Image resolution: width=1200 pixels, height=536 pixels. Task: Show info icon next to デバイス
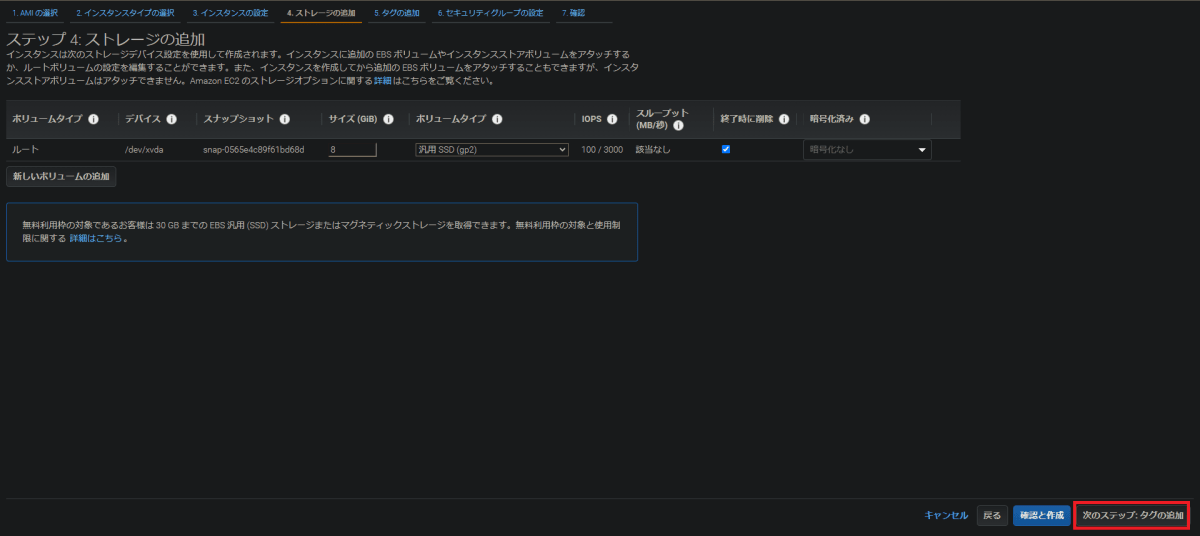[172, 119]
